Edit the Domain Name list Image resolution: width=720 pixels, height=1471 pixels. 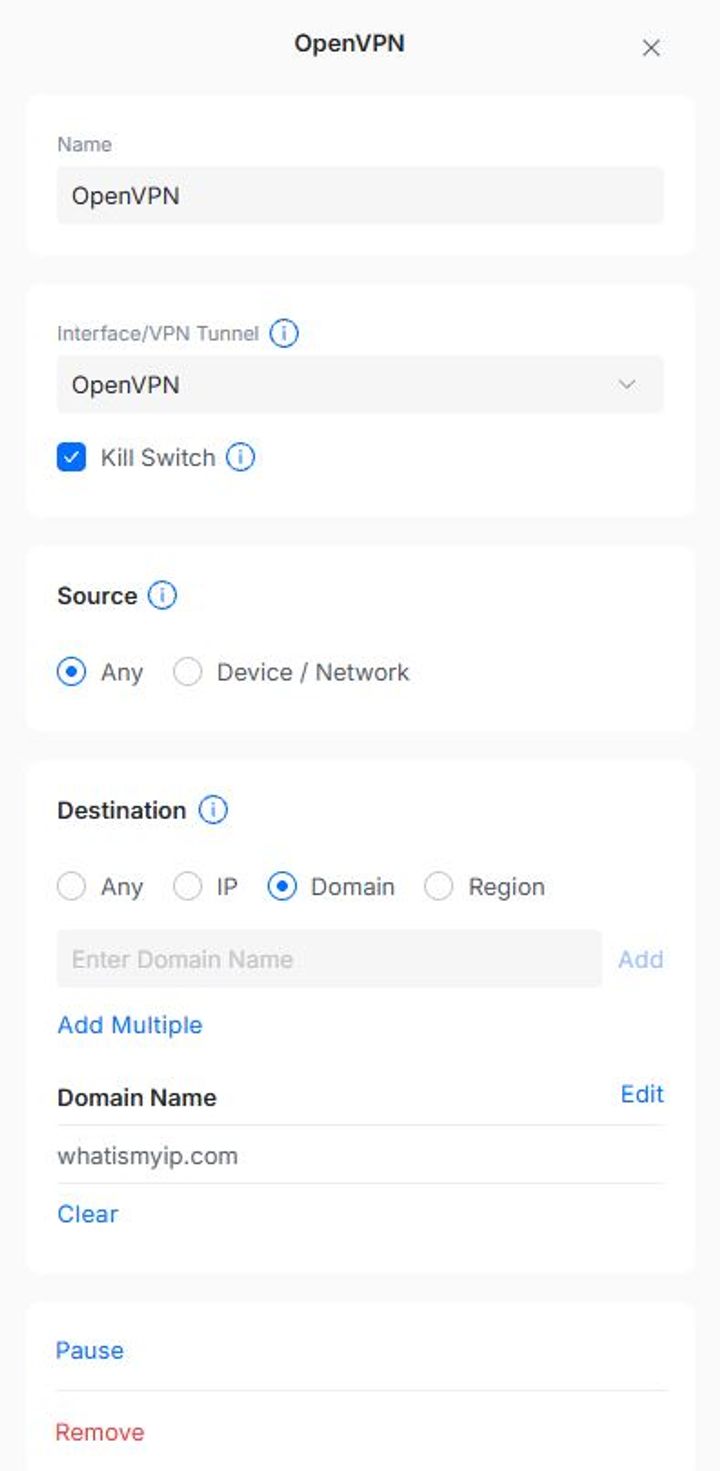pos(642,1094)
